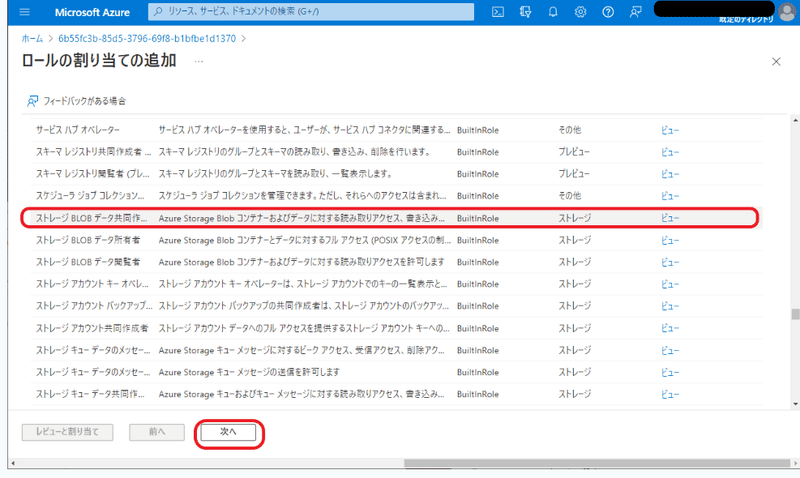Viewport: 800px width, 478px height.
Task: Click the role list scroll down arrow
Action: tap(795, 404)
